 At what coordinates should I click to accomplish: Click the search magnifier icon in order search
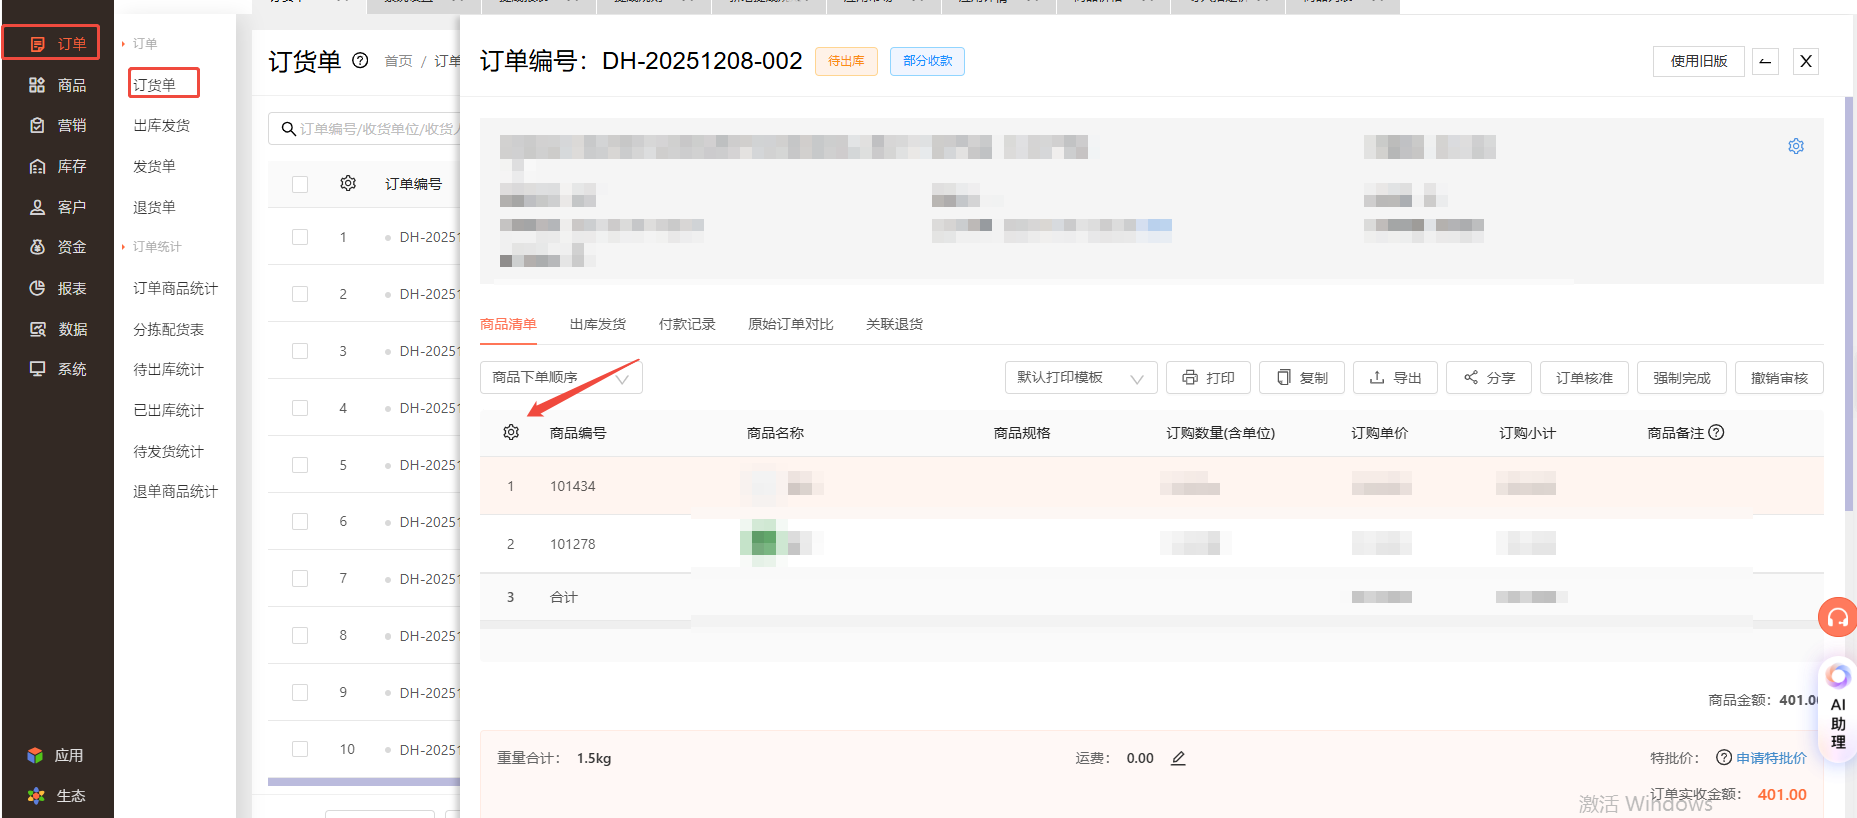(x=288, y=129)
